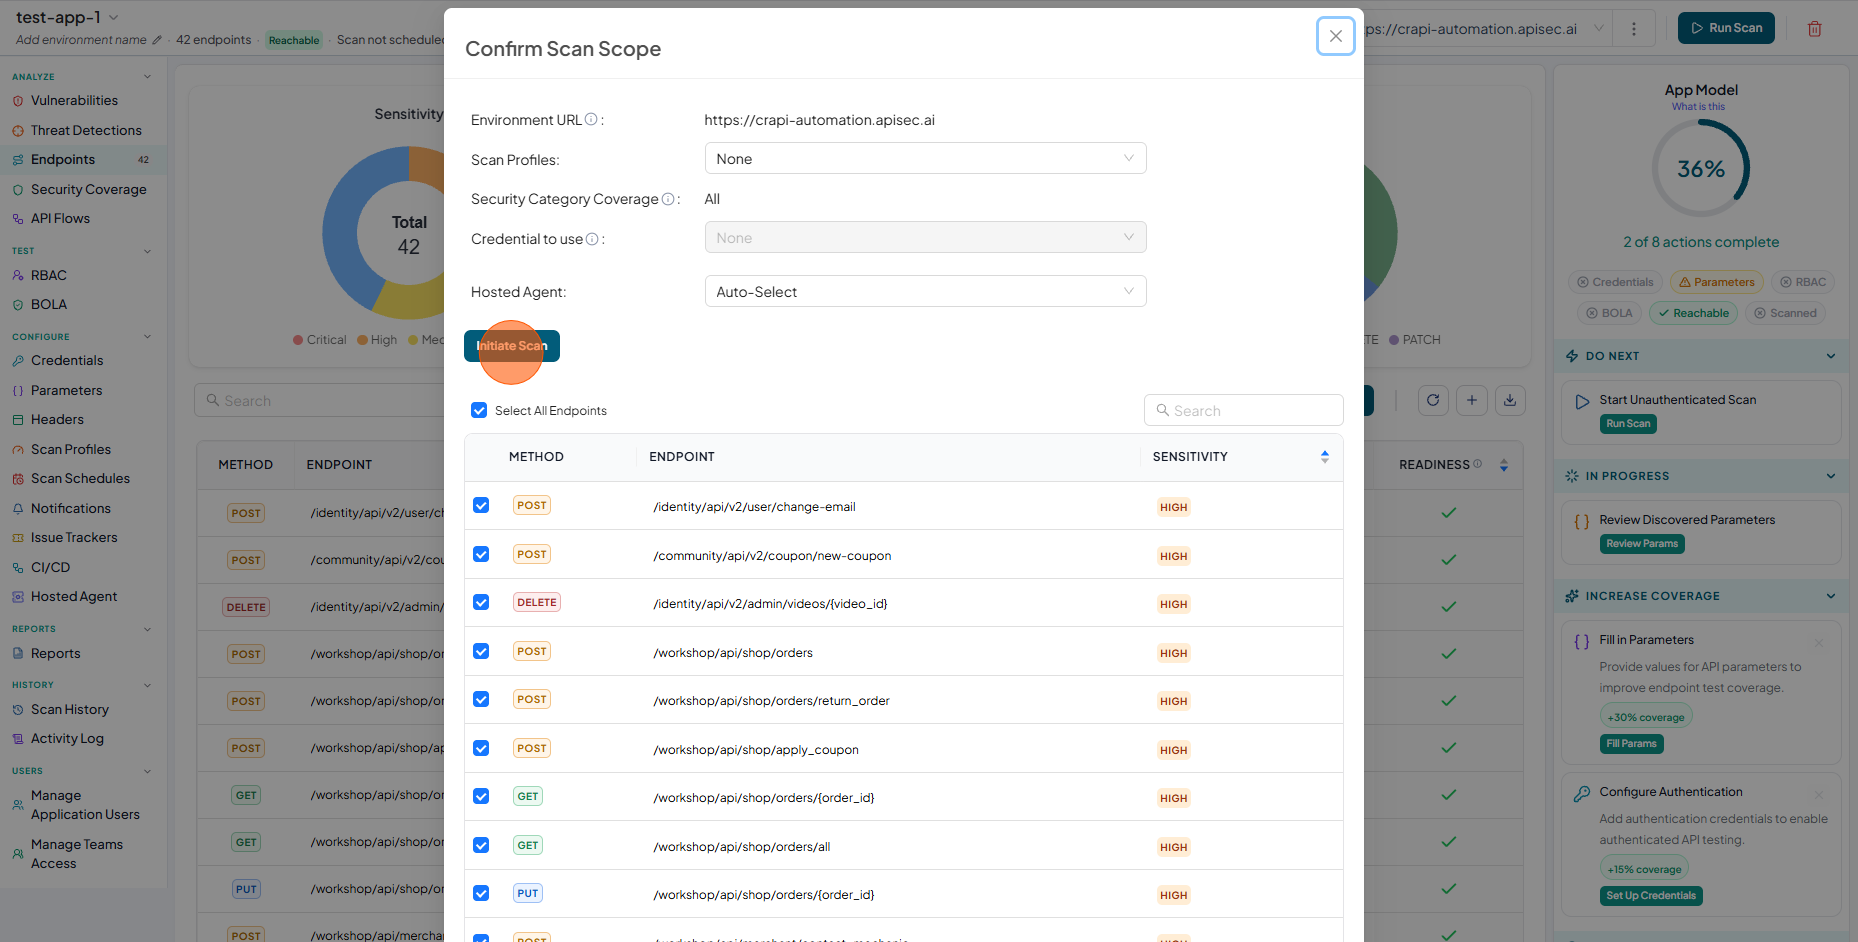Uncheck the /identity/api/v2/user/change-email endpoint
The height and width of the screenshot is (942, 1858).
click(481, 506)
